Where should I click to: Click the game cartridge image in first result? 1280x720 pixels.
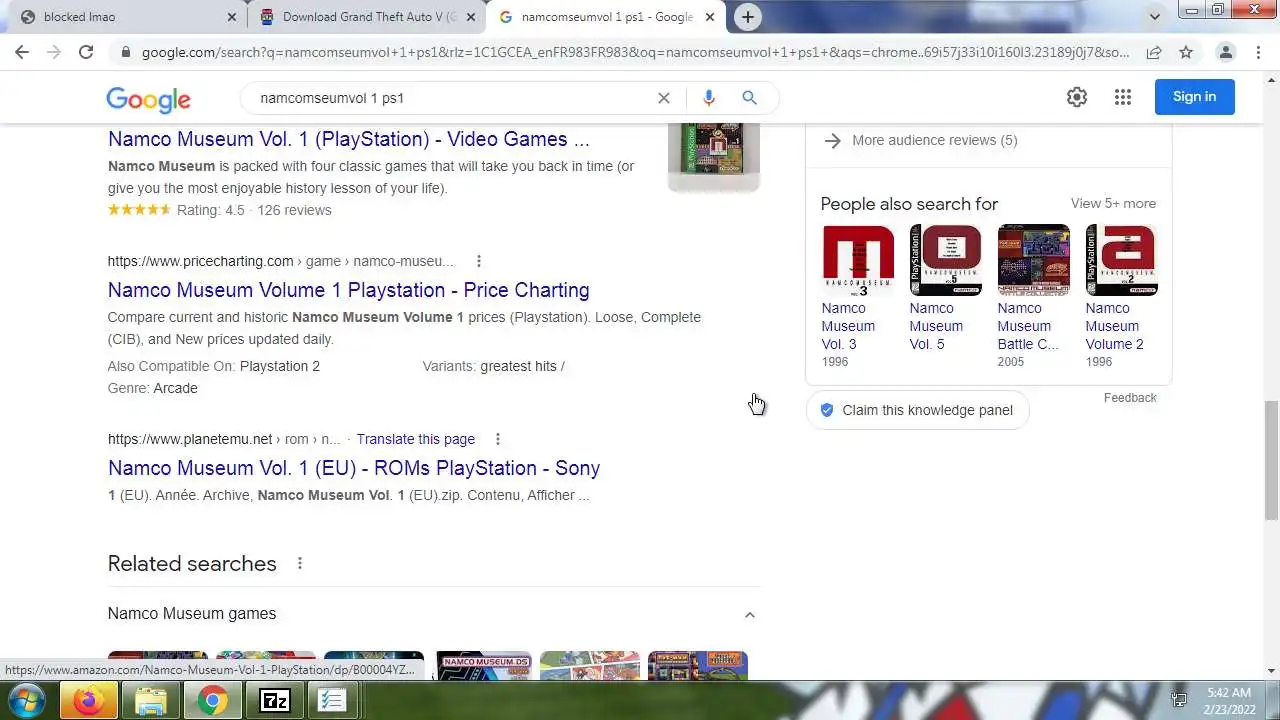tap(714, 157)
